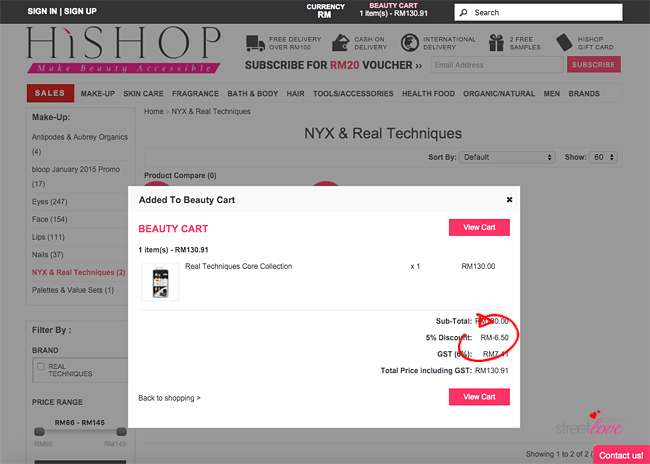Image resolution: width=650 pixels, height=464 pixels.
Task: Select Eyes (247) category
Action: point(49,202)
